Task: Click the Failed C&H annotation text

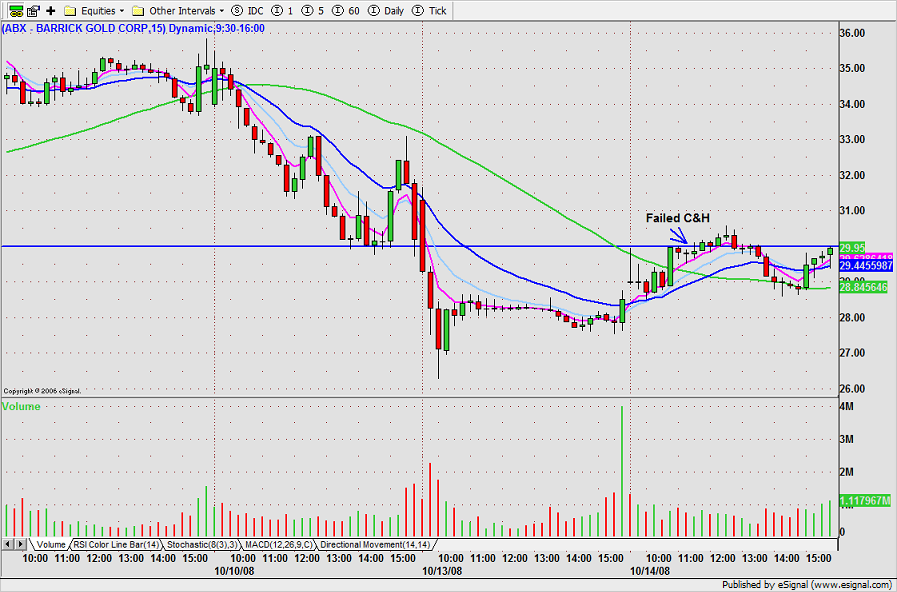Action: [678, 218]
